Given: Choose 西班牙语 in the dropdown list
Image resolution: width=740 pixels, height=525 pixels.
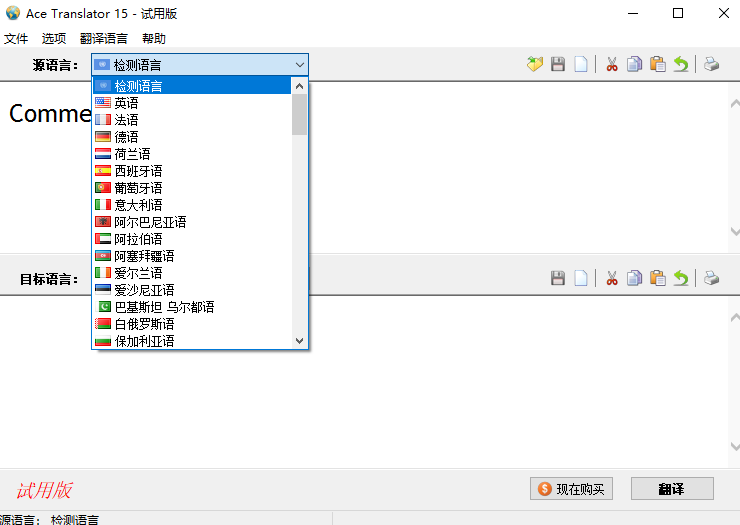Looking at the screenshot, I should pyautogui.click(x=138, y=171).
